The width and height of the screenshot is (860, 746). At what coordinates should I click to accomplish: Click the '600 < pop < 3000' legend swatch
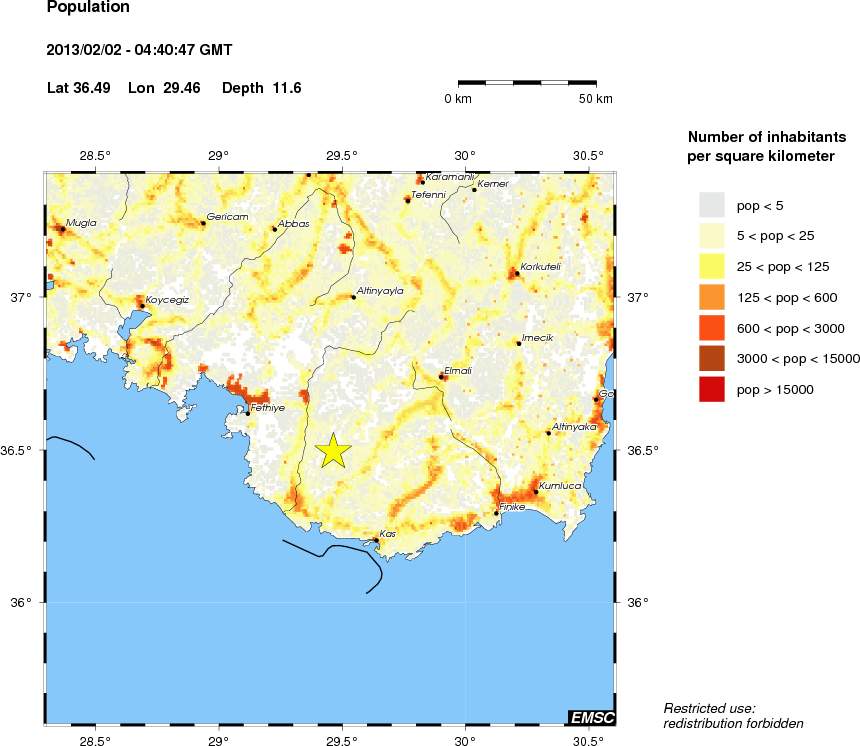711,328
